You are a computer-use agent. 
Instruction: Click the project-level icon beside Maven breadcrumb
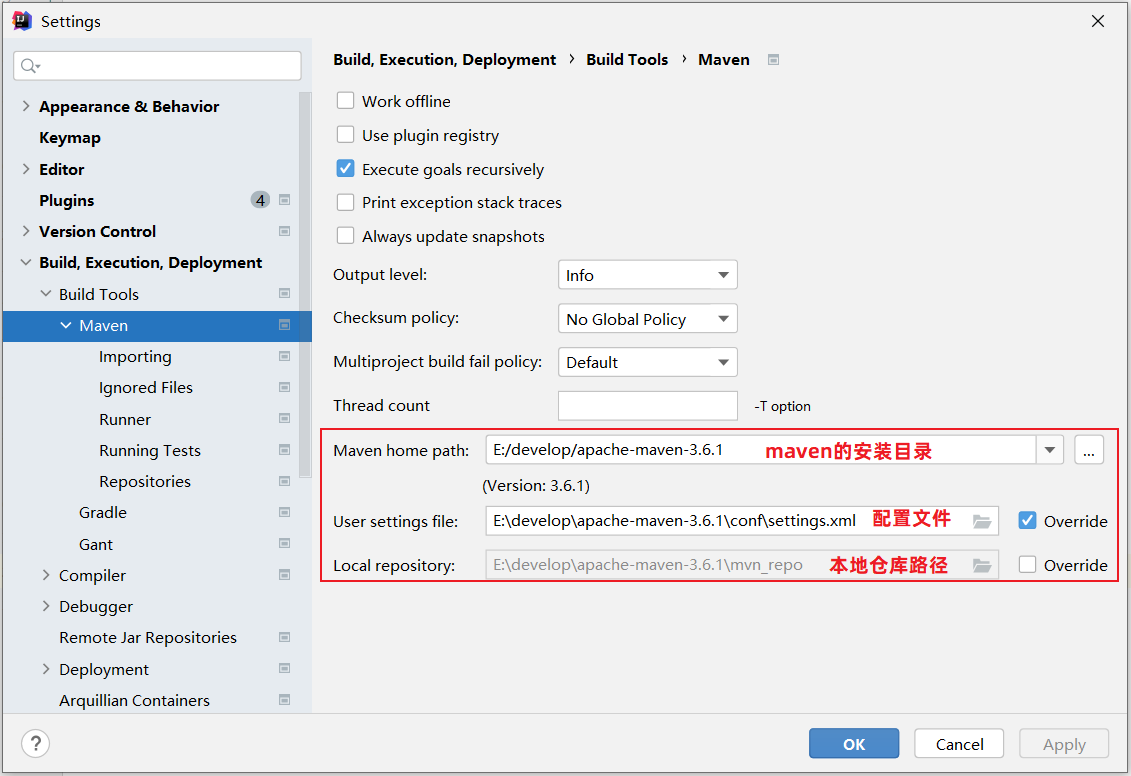[x=773, y=60]
